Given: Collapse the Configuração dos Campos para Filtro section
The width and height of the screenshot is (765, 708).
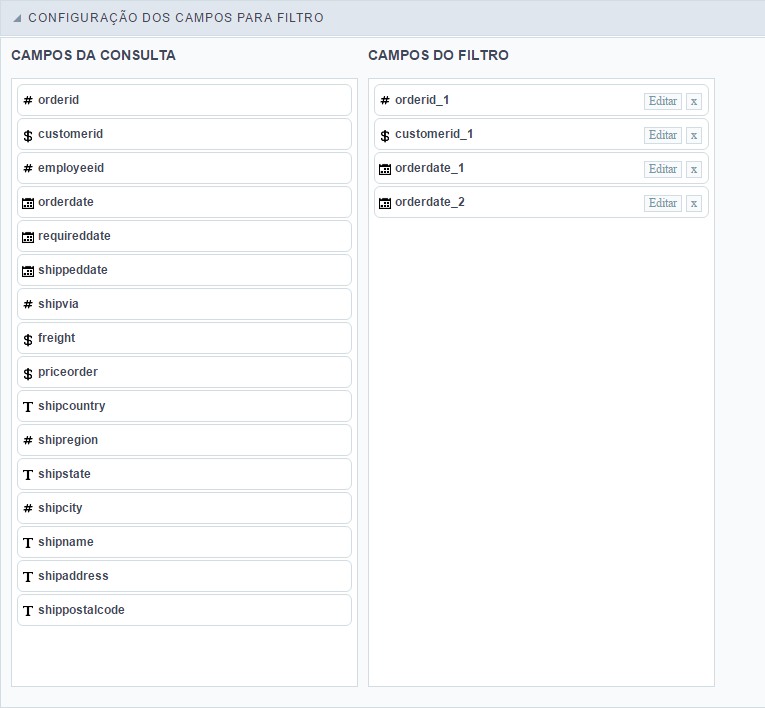Looking at the screenshot, I should pos(17,19).
